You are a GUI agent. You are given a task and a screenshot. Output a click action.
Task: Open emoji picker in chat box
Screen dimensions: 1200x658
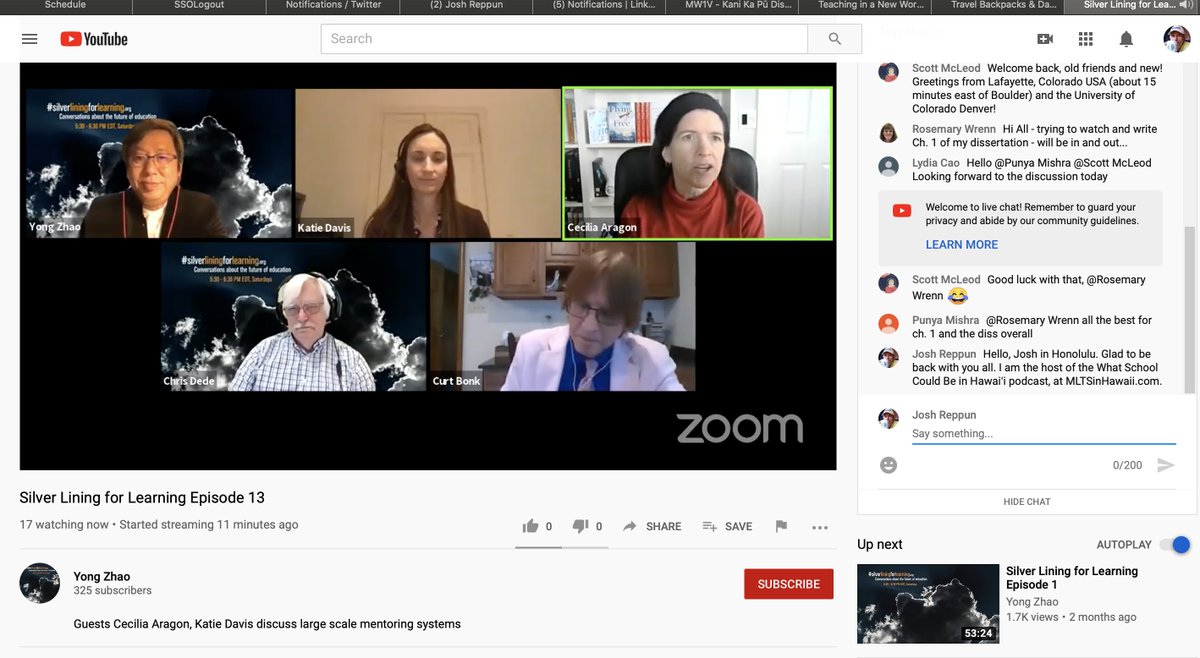888,465
